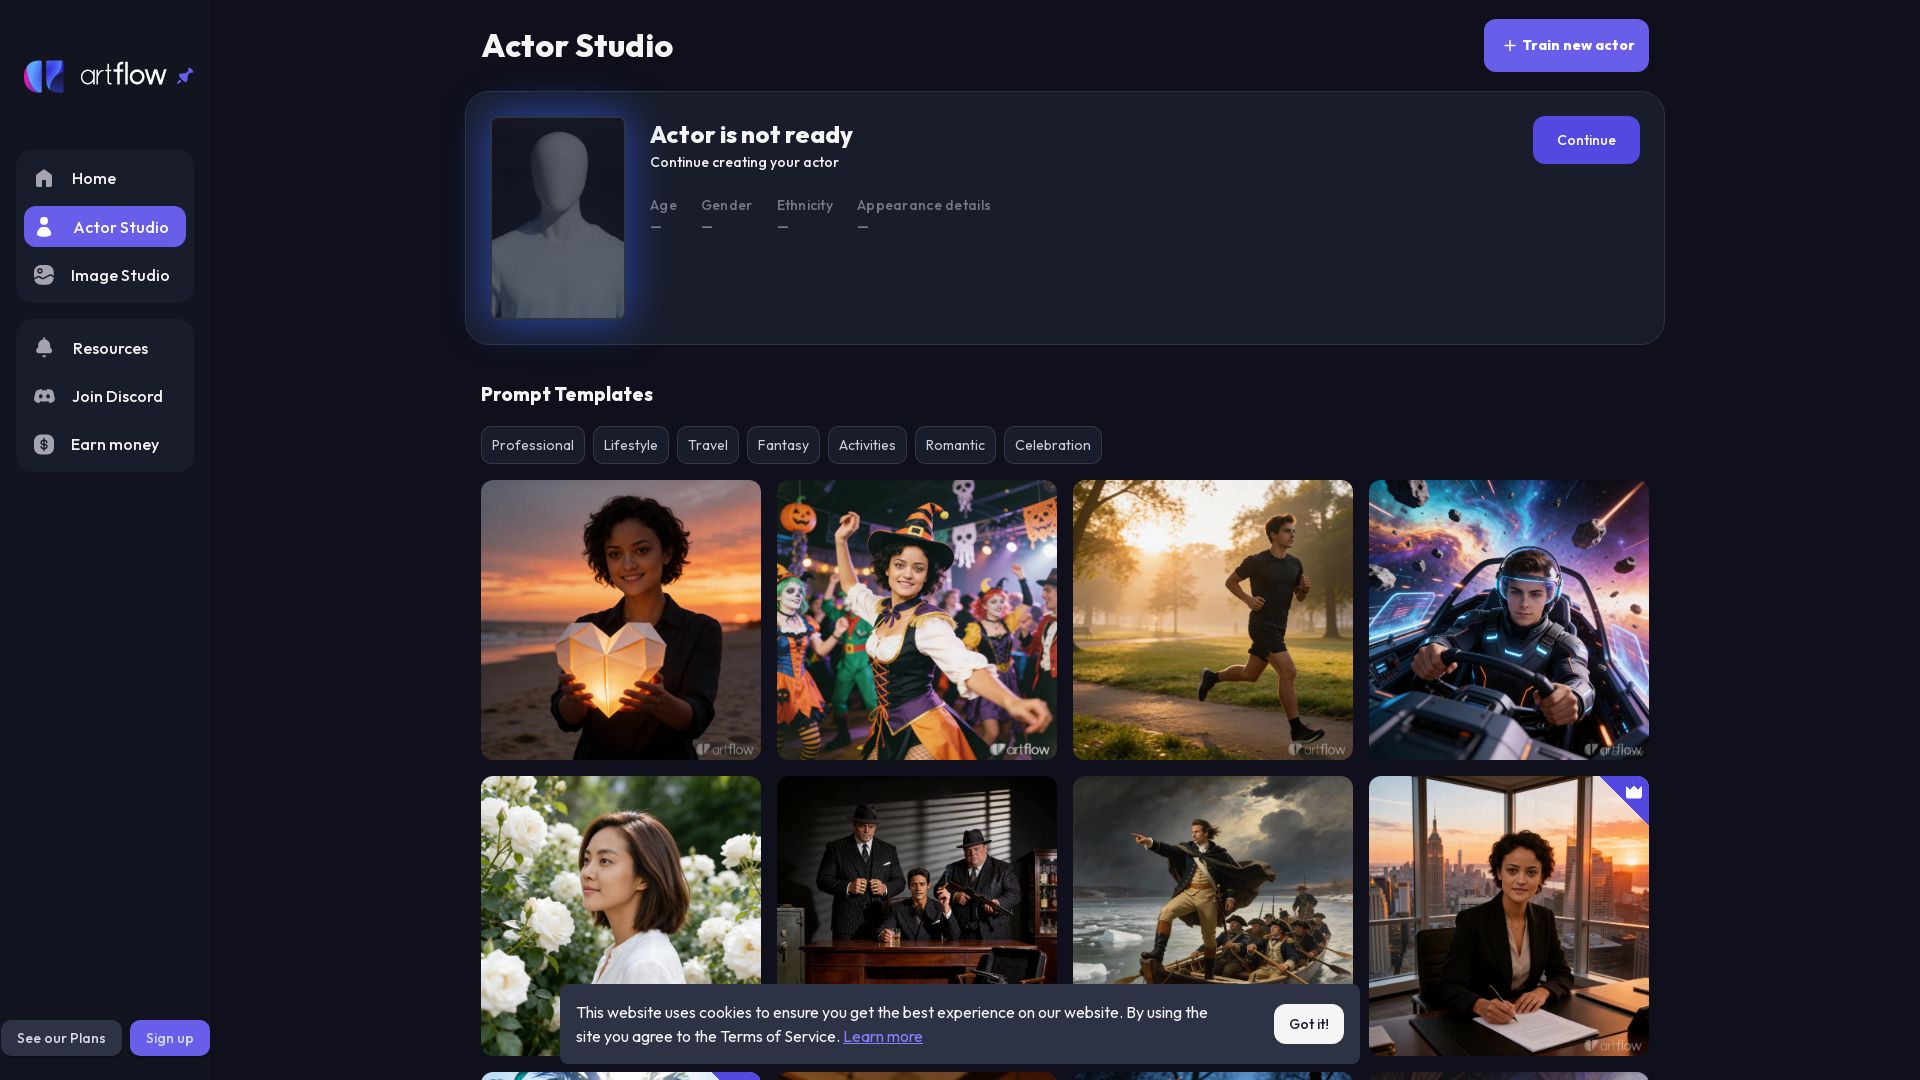Click the Resources bell icon

pyautogui.click(x=44, y=348)
